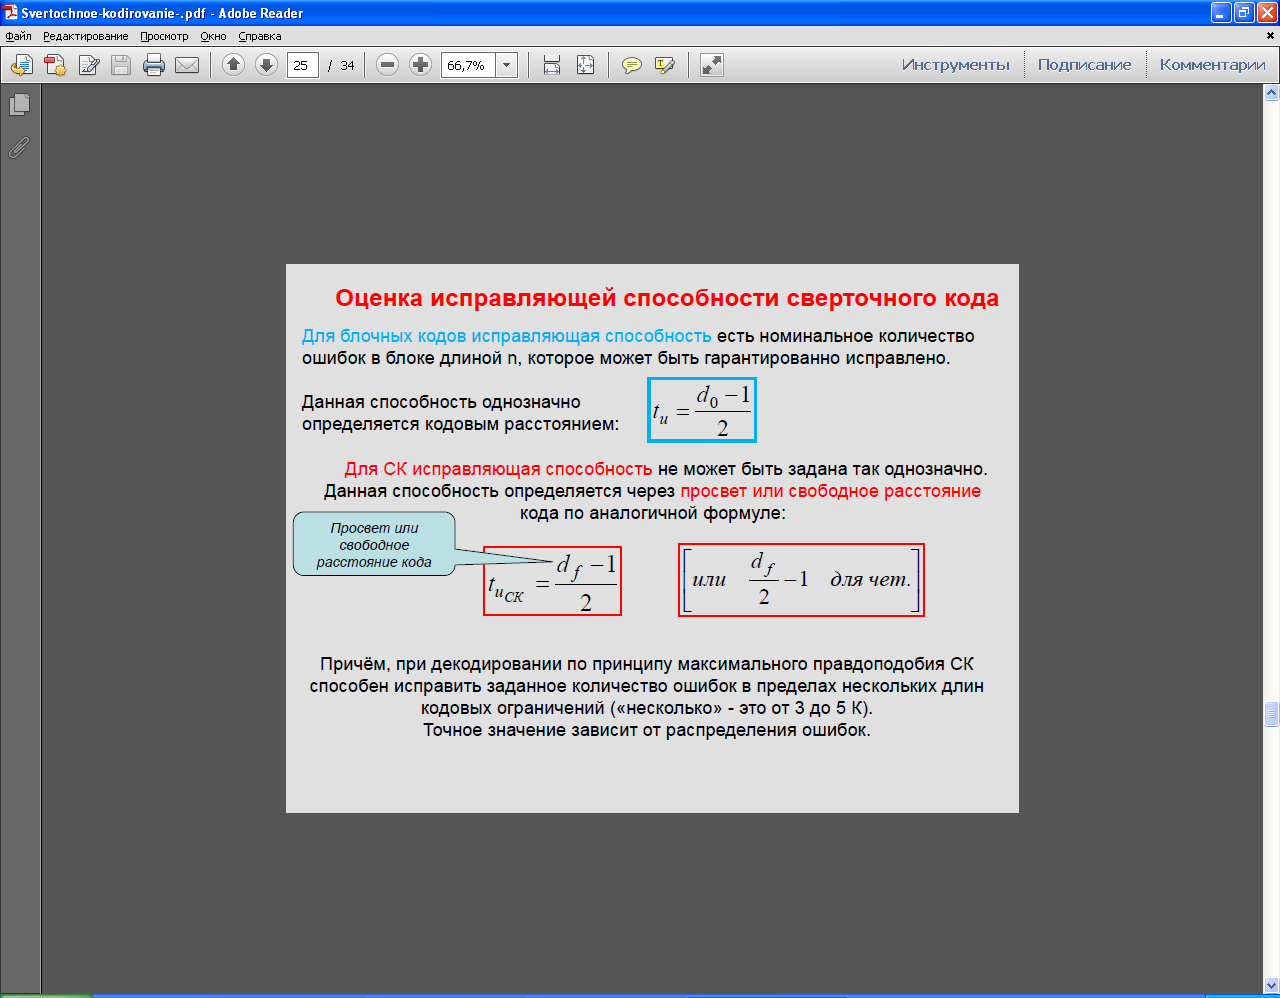Open the Редактирование menu
Viewport: 1280px width, 998px height.
click(86, 36)
